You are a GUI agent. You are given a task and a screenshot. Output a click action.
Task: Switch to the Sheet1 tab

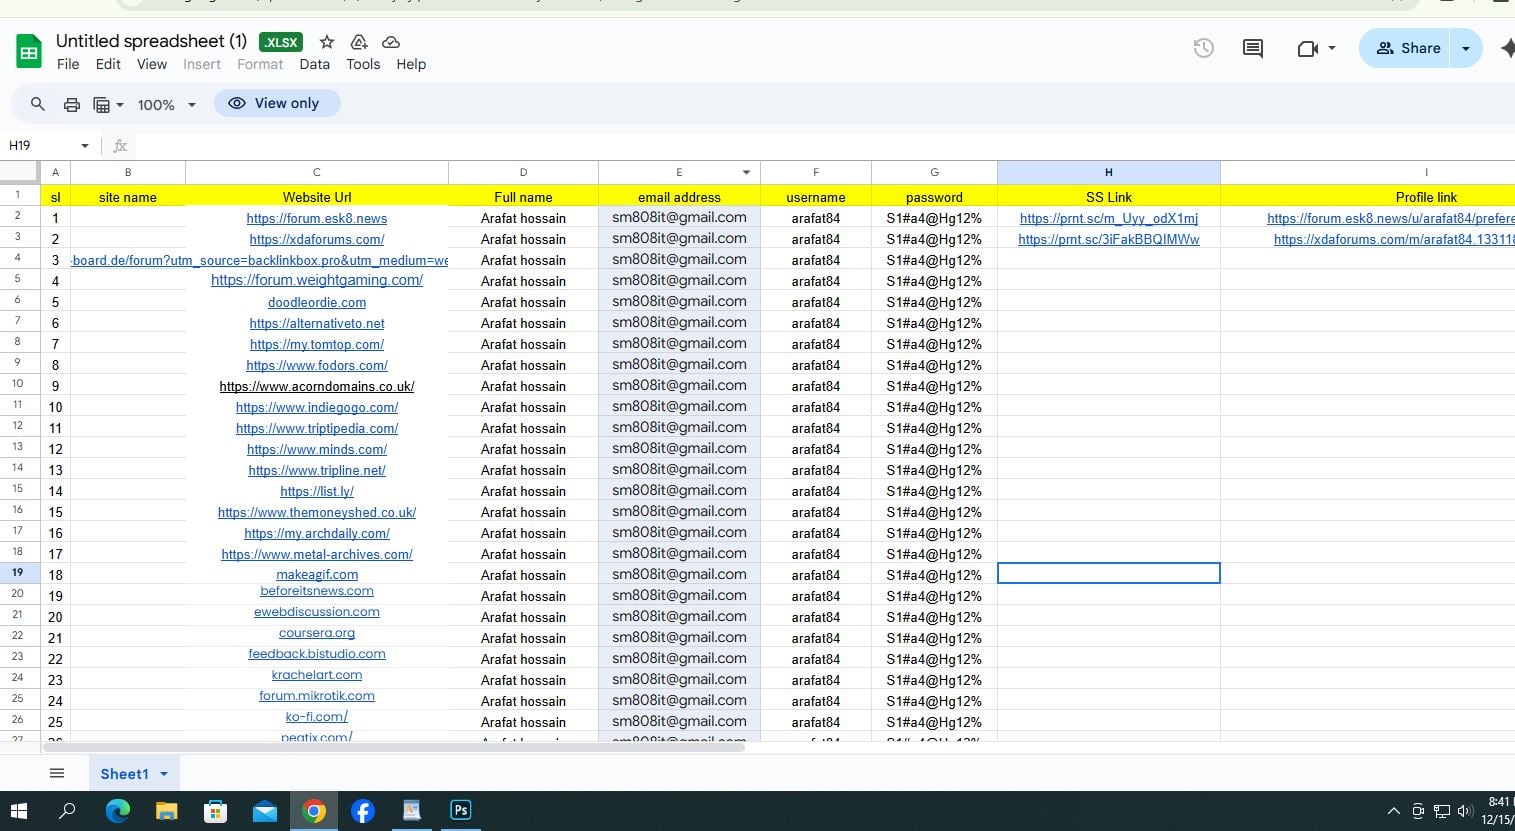tap(124, 773)
